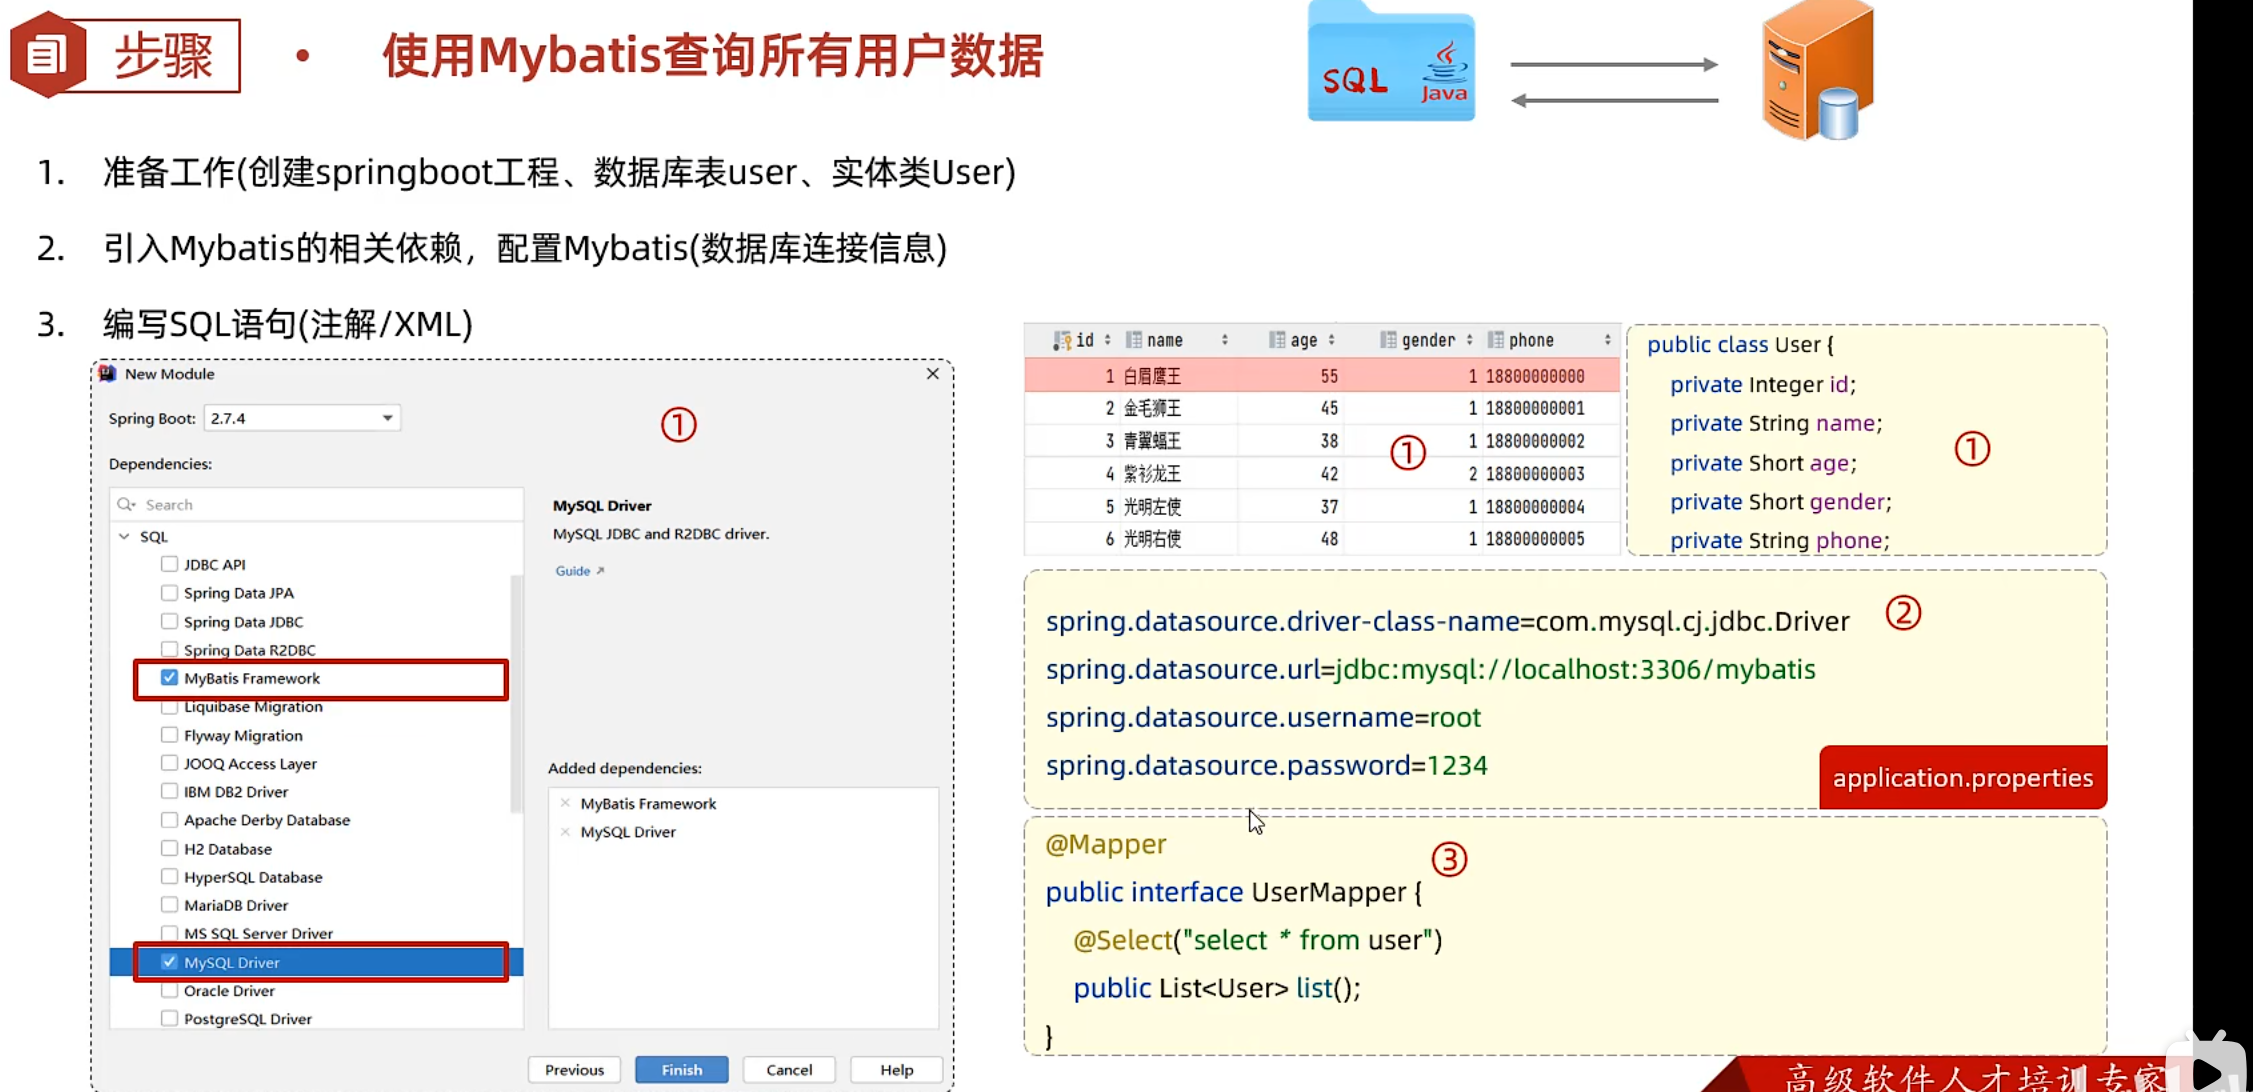Click the red steps document icon
The width and height of the screenshot is (2253, 1092).
tap(46, 54)
